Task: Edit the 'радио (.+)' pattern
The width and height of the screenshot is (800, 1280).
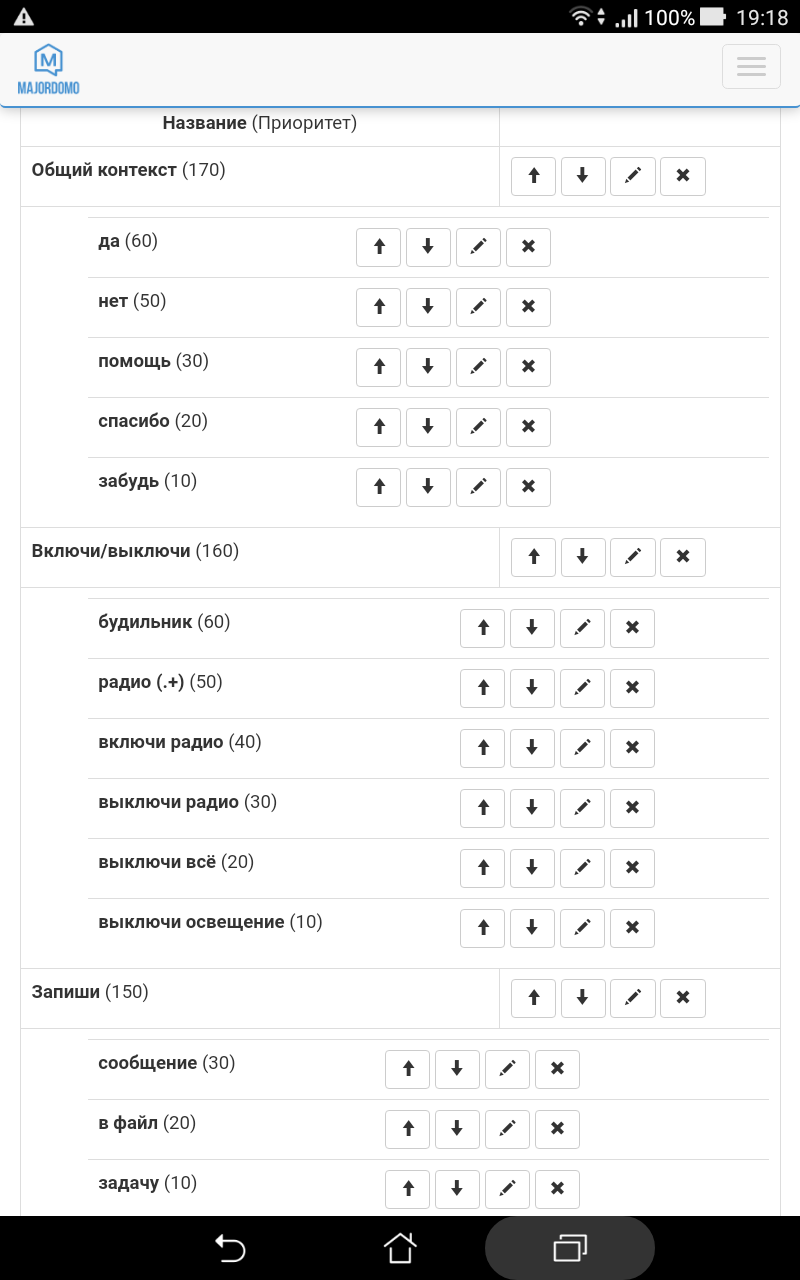Action: coord(582,688)
